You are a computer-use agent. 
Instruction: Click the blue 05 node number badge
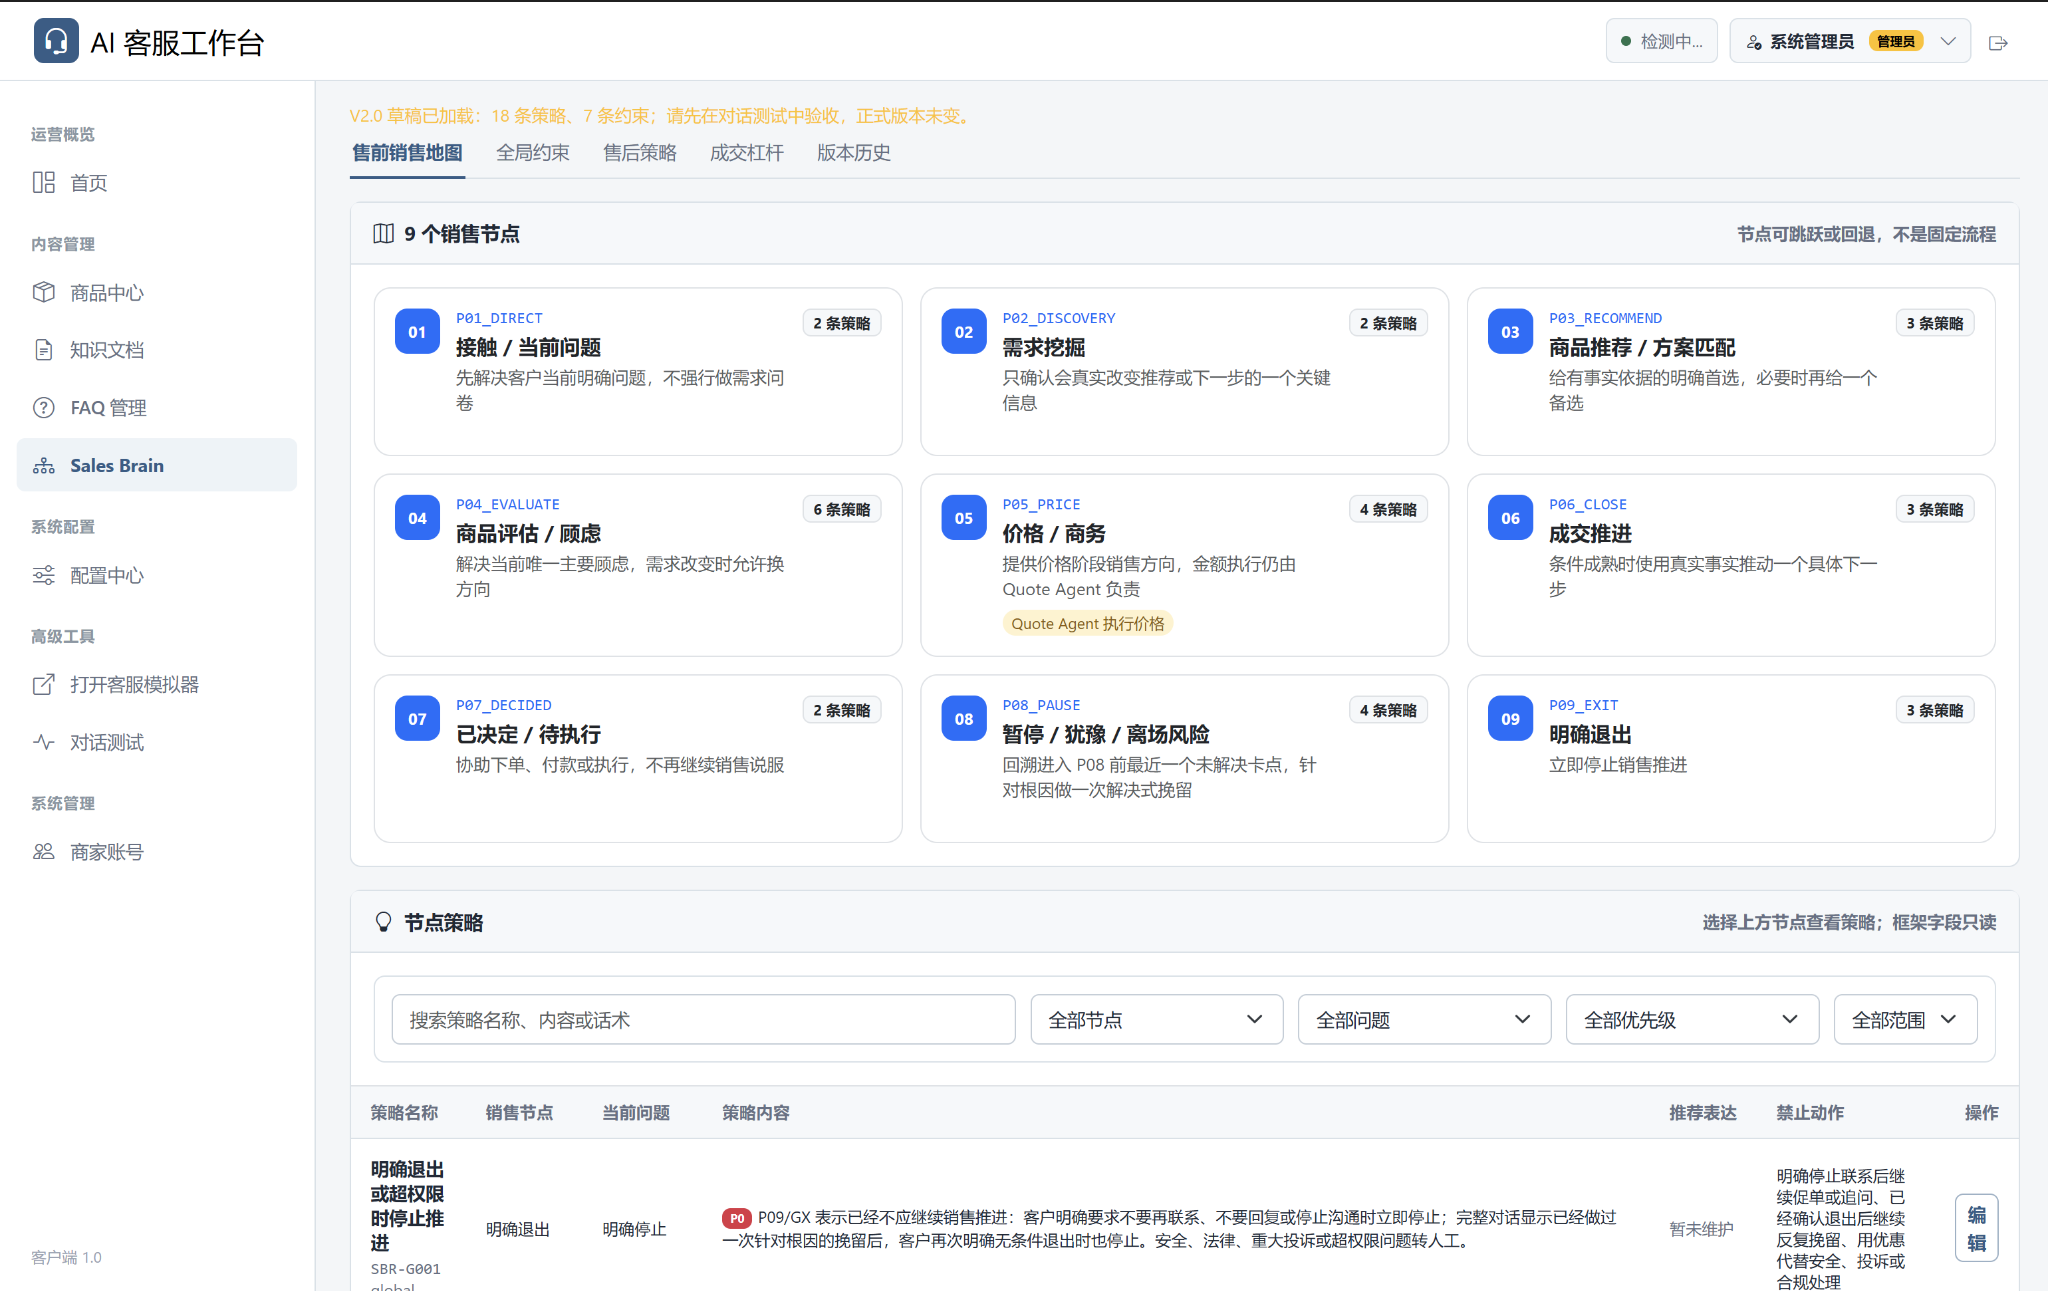[964, 518]
